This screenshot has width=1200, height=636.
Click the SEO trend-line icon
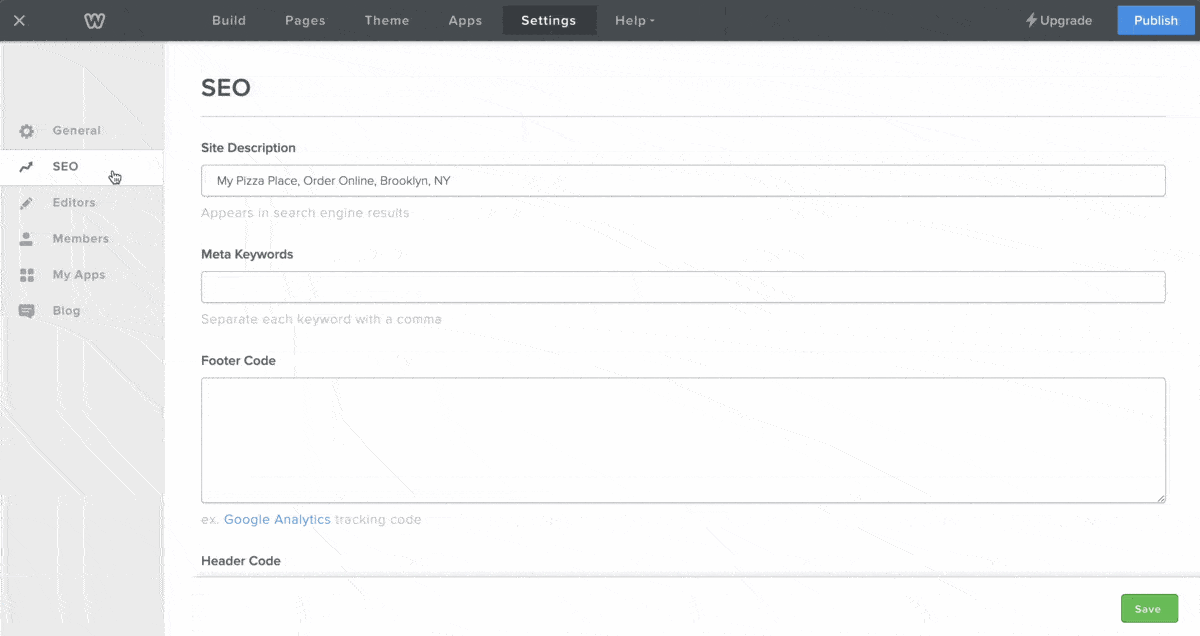[27, 167]
